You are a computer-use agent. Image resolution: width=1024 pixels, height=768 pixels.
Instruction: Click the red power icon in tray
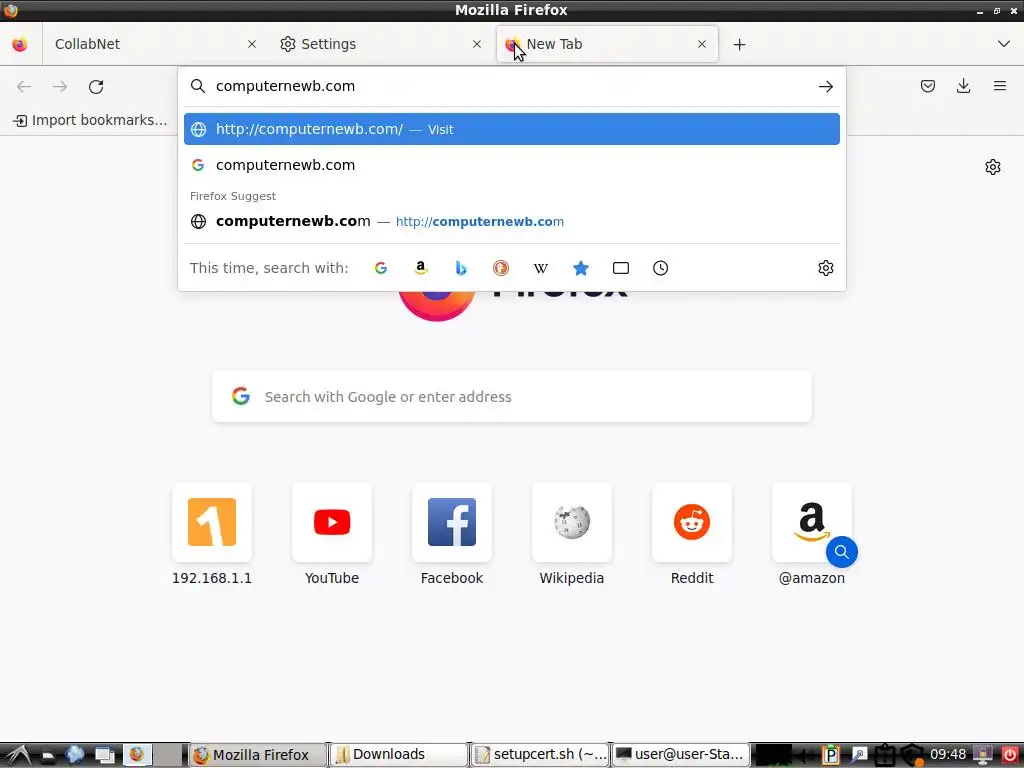click(1009, 755)
